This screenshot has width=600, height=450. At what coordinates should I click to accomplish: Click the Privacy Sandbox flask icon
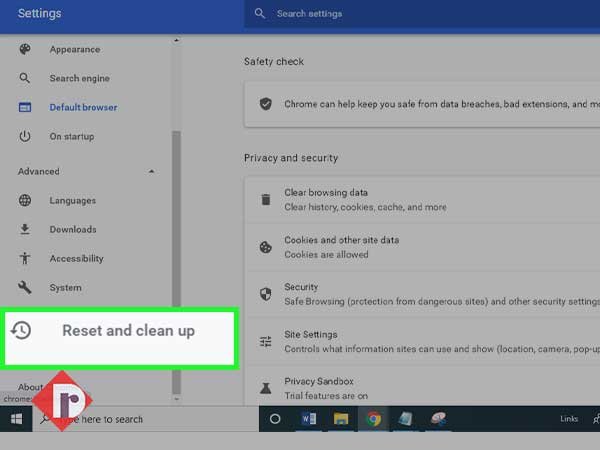click(266, 388)
